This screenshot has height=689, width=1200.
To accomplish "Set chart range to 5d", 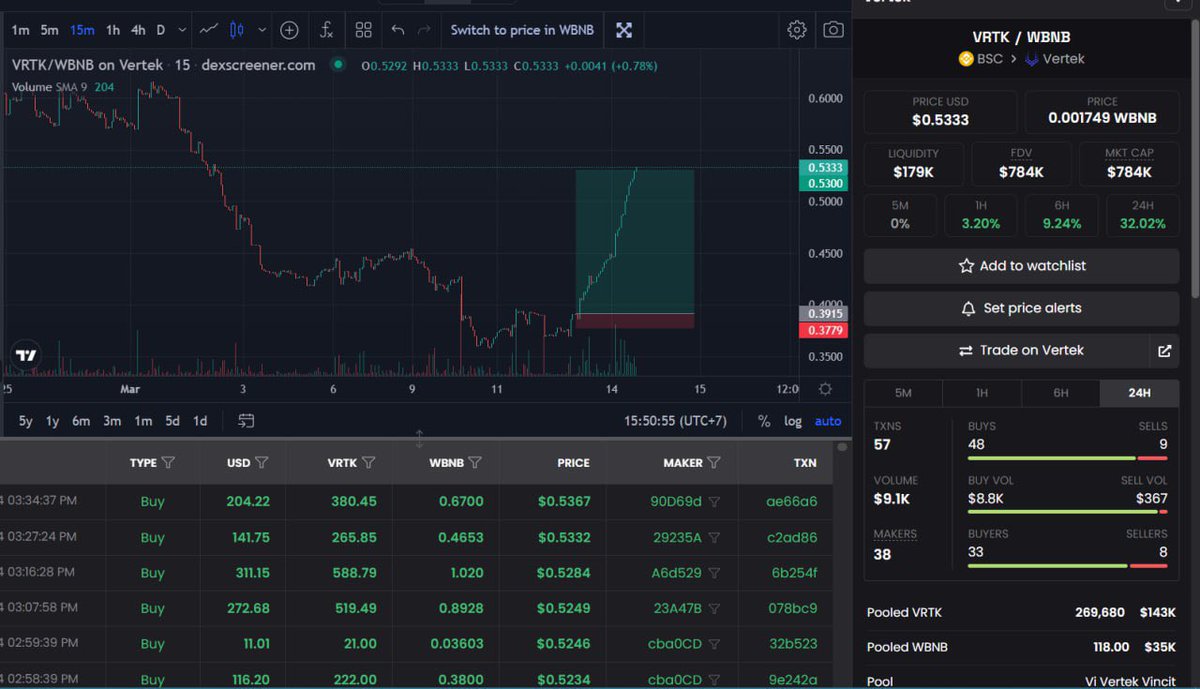I will pos(172,421).
